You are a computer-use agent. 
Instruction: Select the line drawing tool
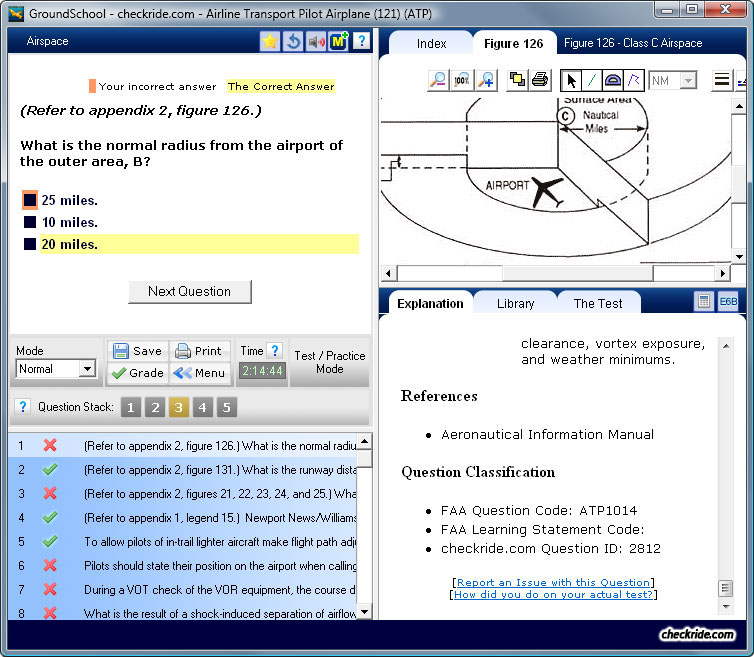coord(591,80)
